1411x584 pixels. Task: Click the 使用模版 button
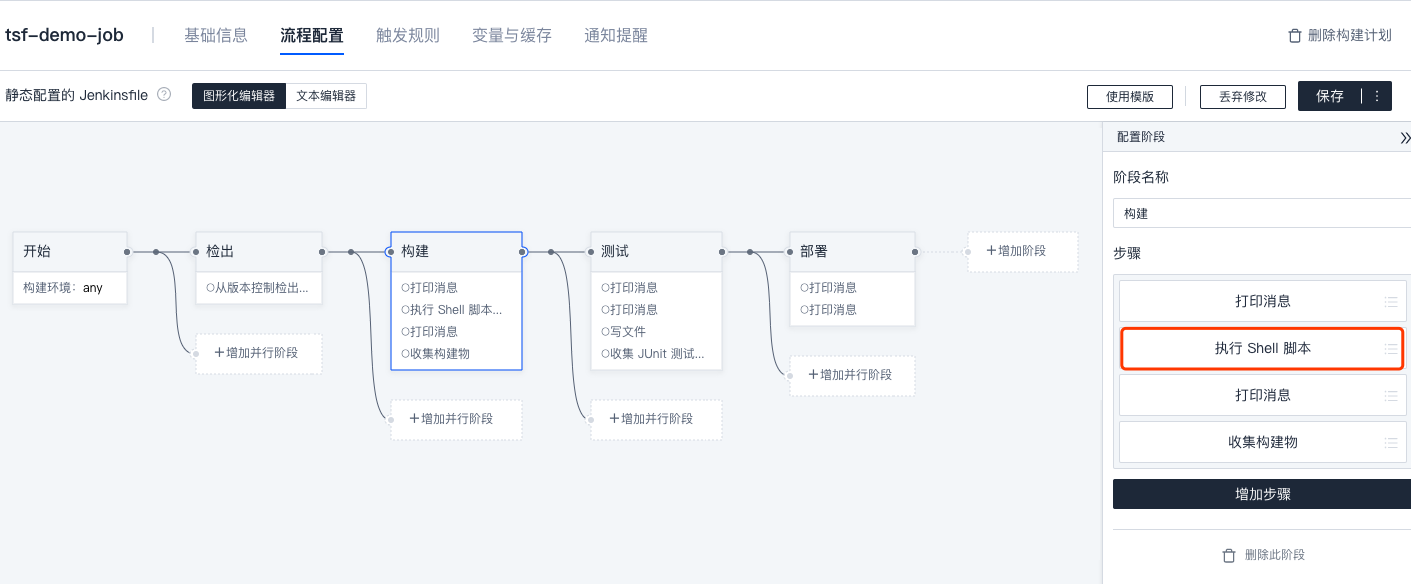(x=1130, y=96)
